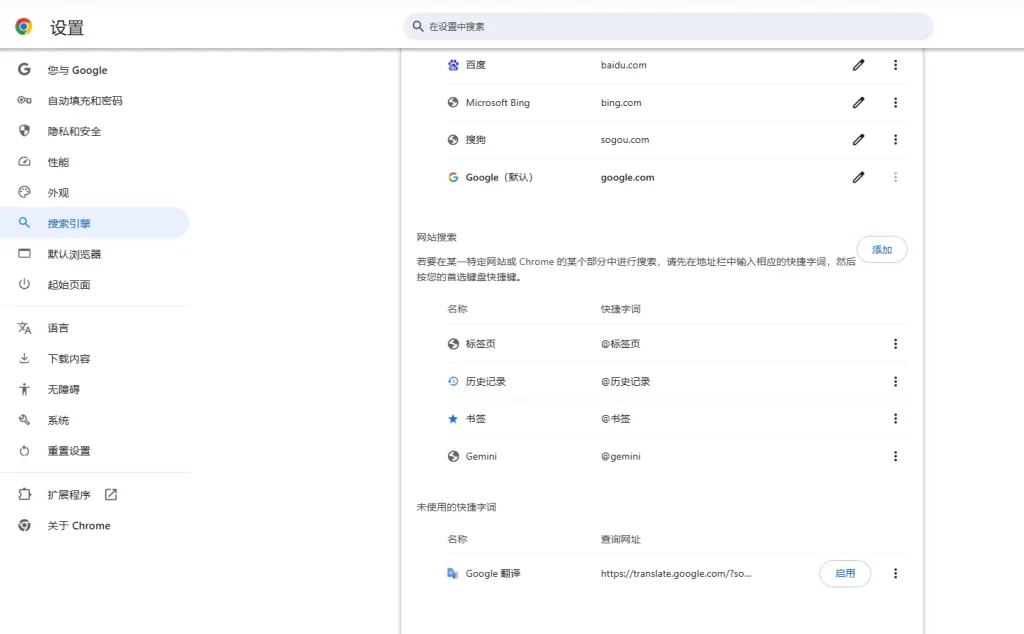1024x634 pixels.
Task: Edit the 搜狗 search engine with pencil icon
Action: point(858,140)
